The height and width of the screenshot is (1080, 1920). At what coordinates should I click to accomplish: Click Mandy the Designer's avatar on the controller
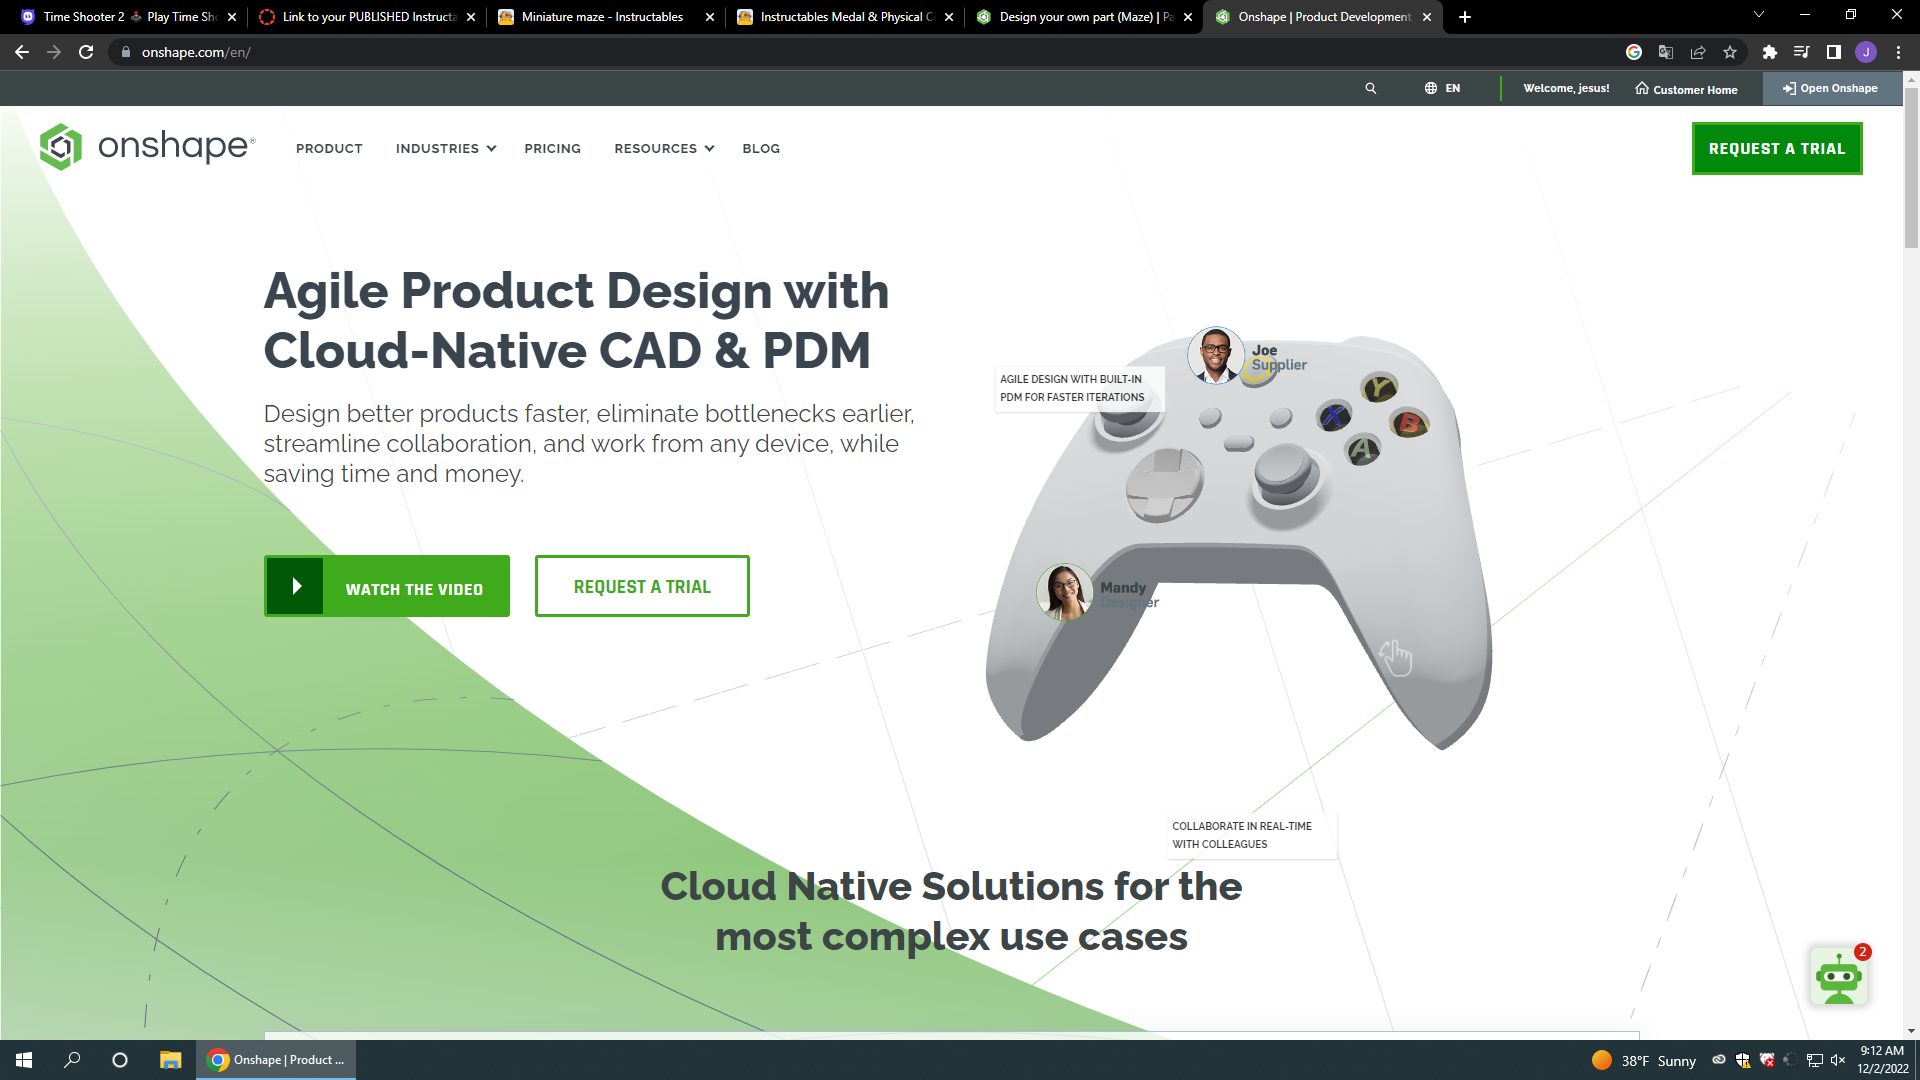pos(1065,592)
